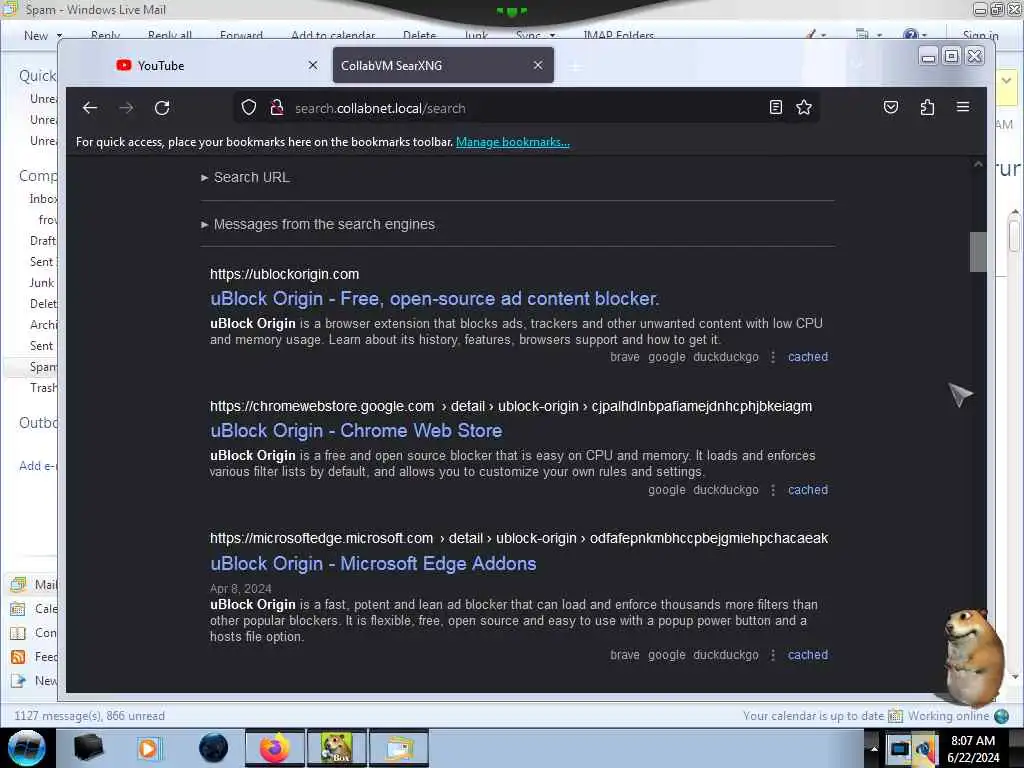Open uBlock Origin Microsoft Edge Addons result
Viewport: 1024px width, 768px height.
374,563
